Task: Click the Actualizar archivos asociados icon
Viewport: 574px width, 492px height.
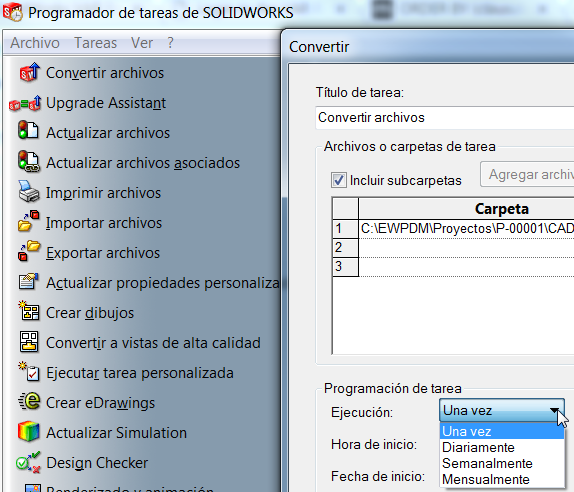Action: 28,161
